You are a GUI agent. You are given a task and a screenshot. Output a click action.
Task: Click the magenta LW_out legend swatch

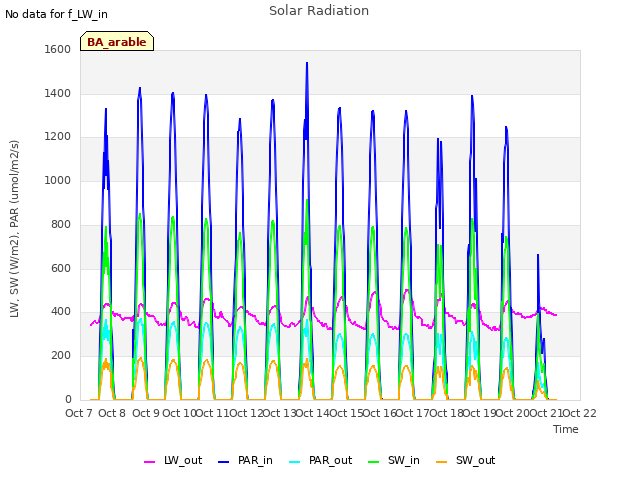click(149, 462)
